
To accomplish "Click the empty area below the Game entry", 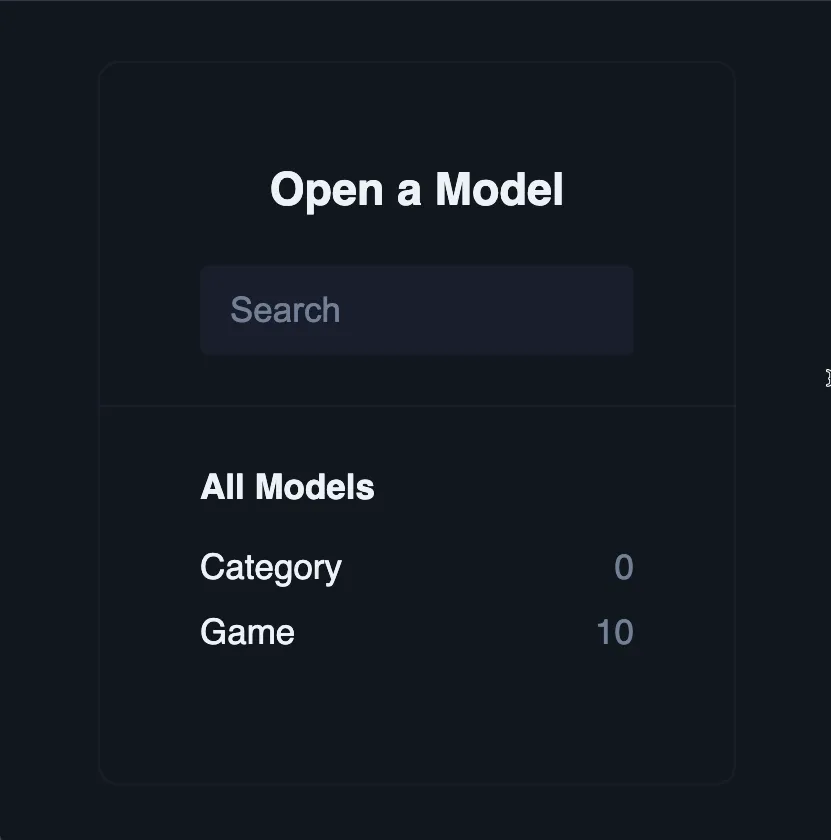I will [417, 710].
